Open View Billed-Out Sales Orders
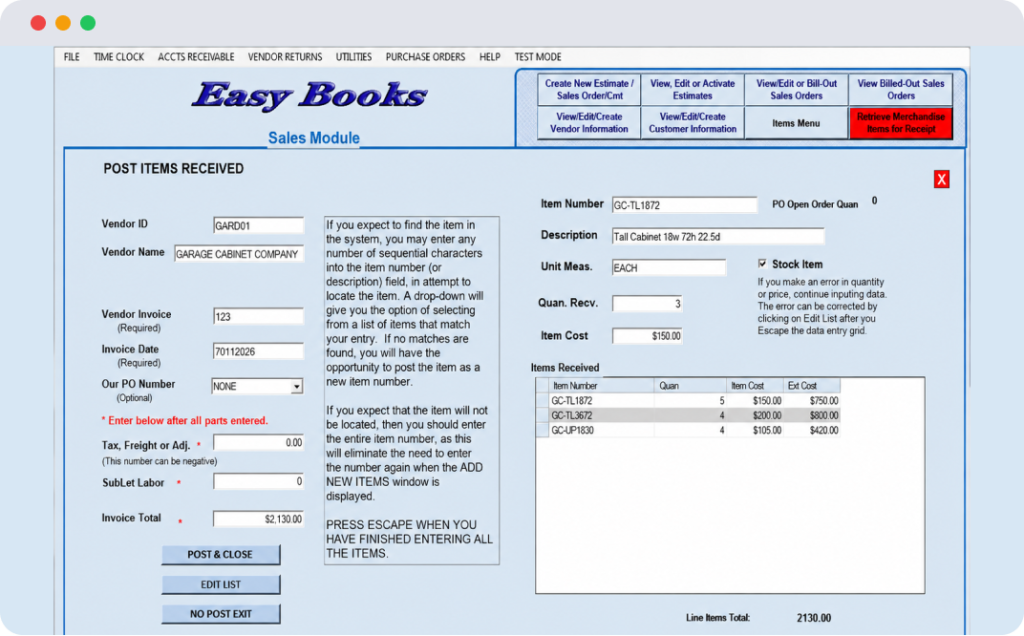 [x=901, y=89]
